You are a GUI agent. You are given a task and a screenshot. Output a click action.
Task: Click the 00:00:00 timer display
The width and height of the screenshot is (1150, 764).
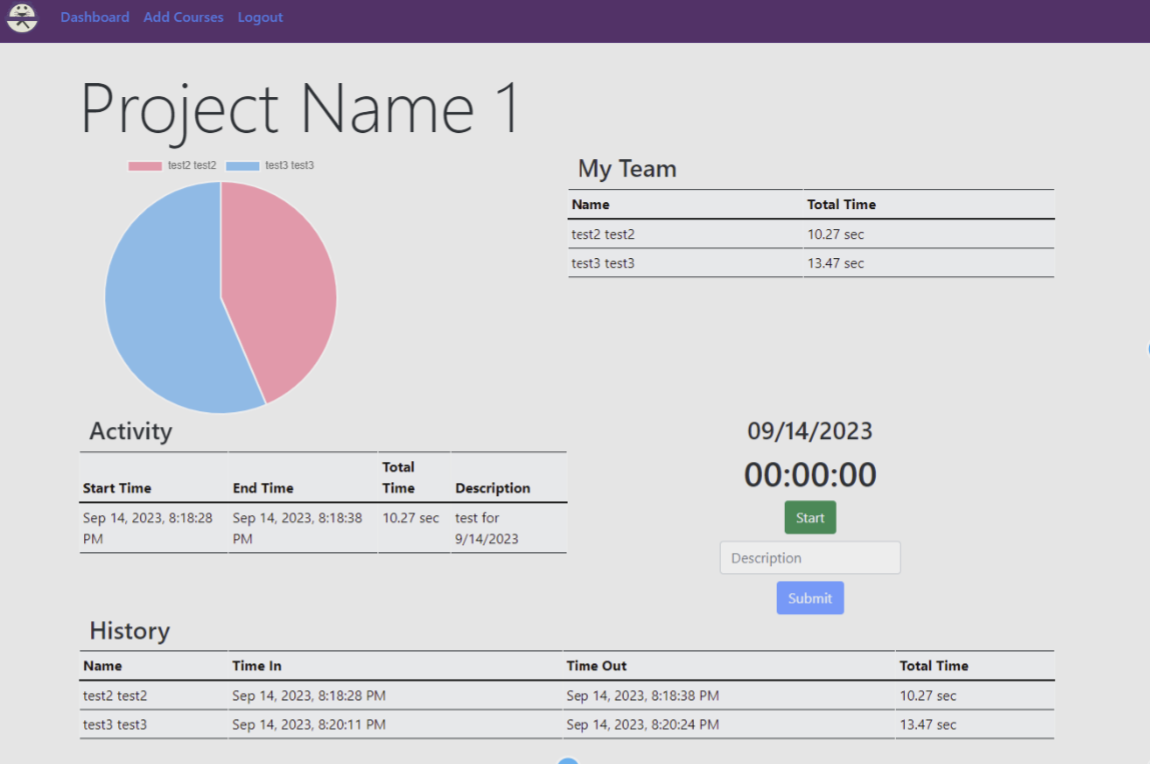coord(810,475)
